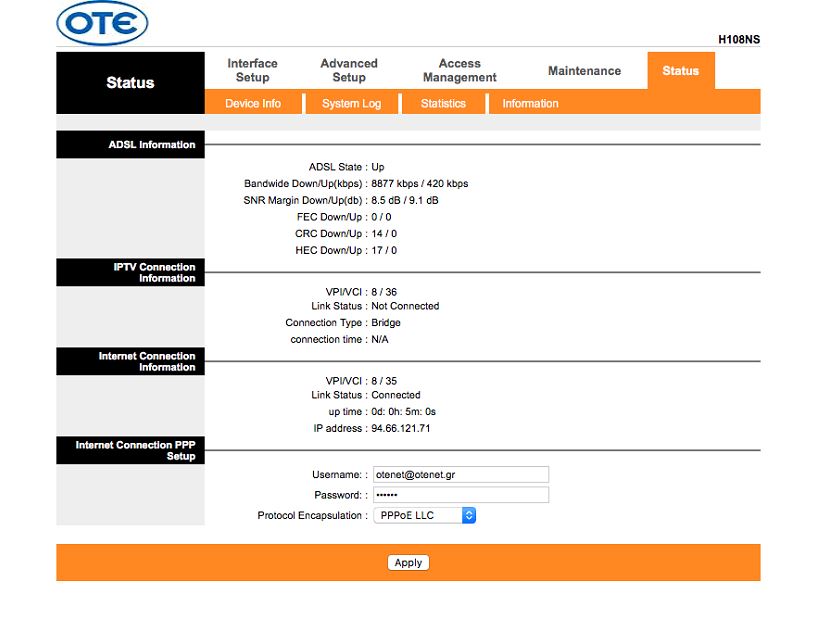Click the Apply button
Screen dimensions: 837x631
coord(408,563)
